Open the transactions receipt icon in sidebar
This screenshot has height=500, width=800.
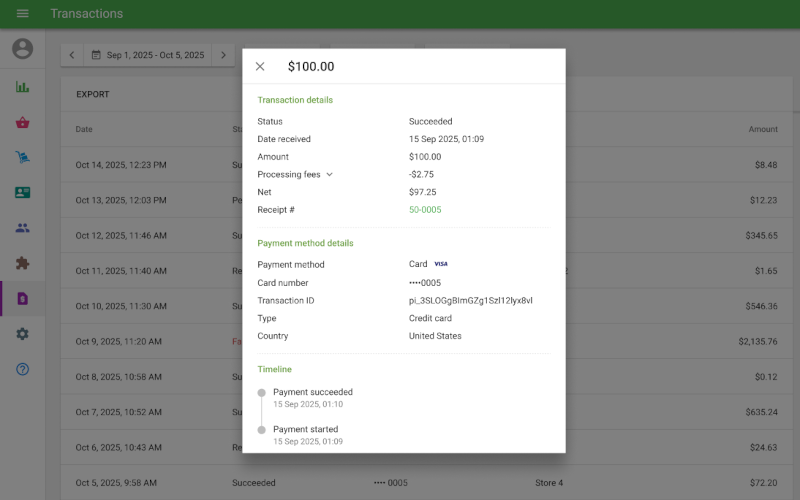(22, 298)
